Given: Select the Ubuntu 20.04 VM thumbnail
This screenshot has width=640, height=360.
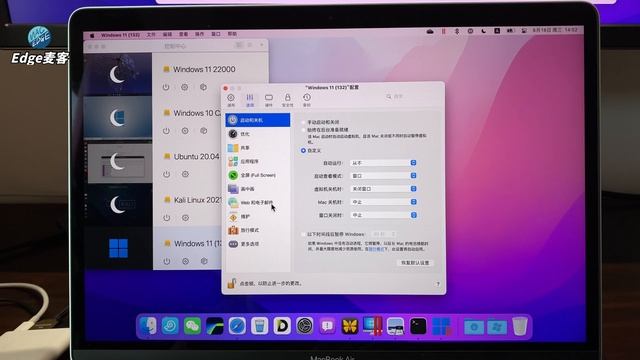Looking at the screenshot, I should point(119,162).
